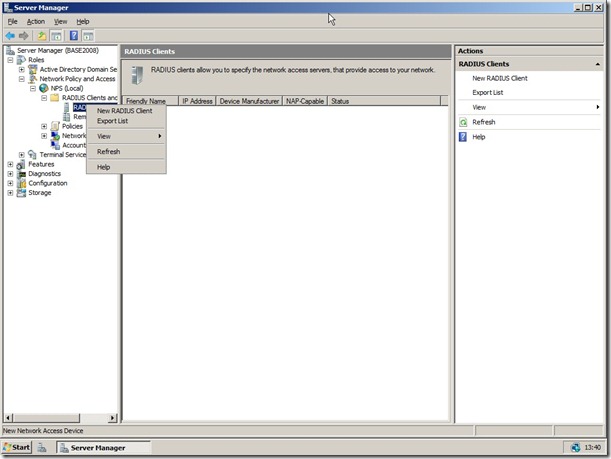Image resolution: width=611 pixels, height=459 pixels.
Task: Open the View menu in menu bar
Action: coord(60,21)
